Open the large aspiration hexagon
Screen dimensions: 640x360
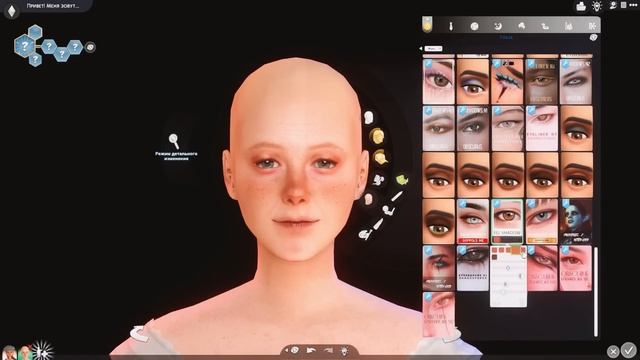[x=24, y=45]
